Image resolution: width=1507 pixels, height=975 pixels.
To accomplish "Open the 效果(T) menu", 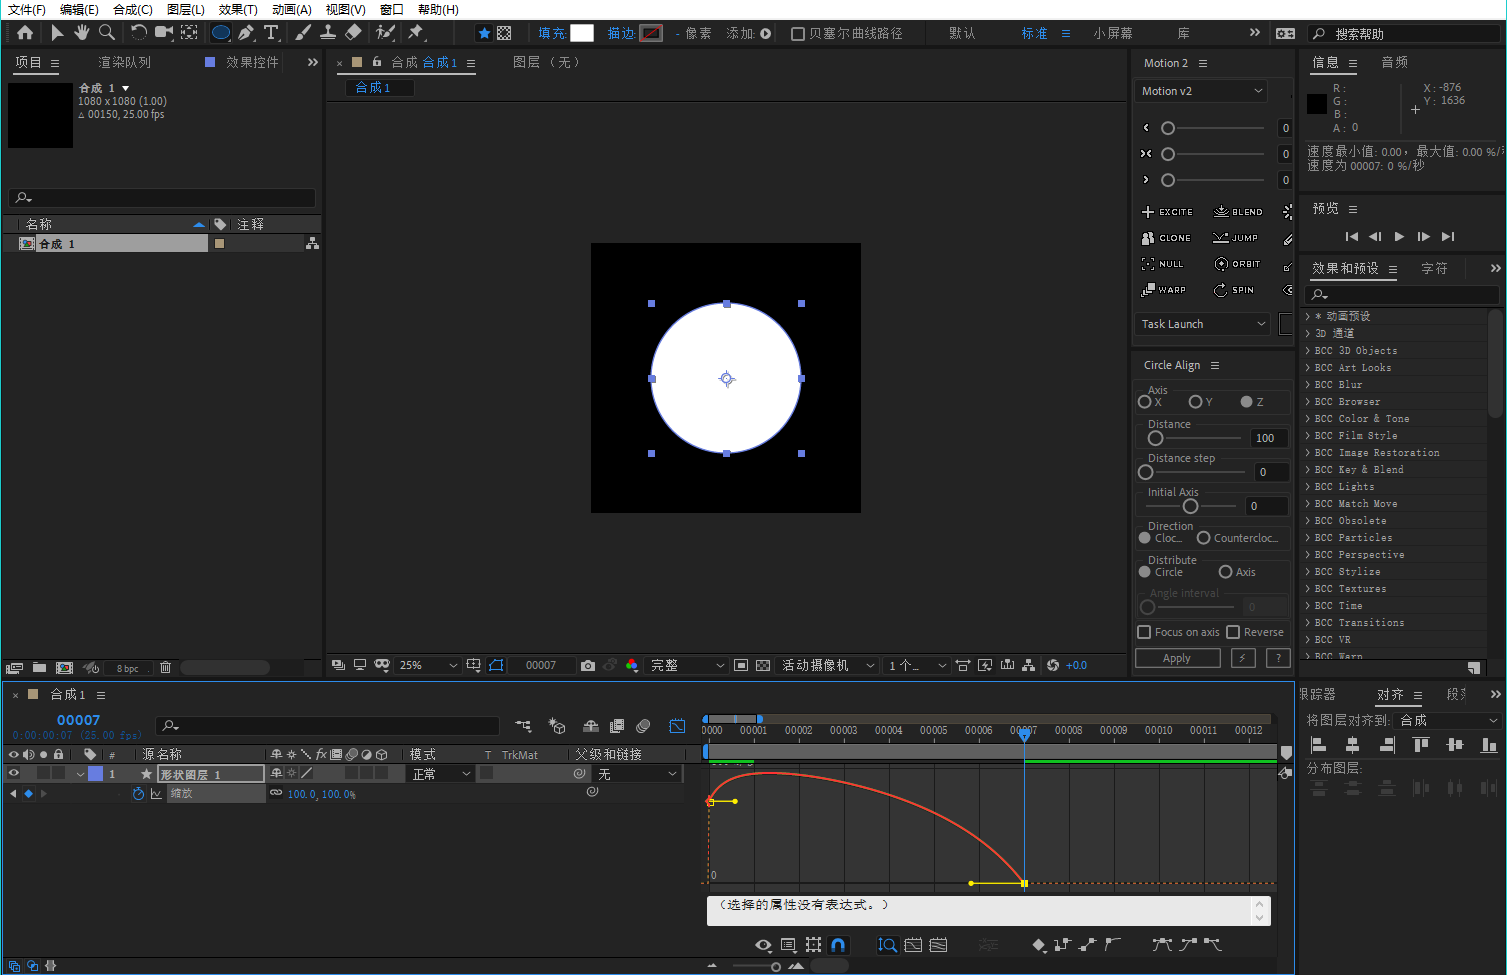I will click(x=237, y=9).
